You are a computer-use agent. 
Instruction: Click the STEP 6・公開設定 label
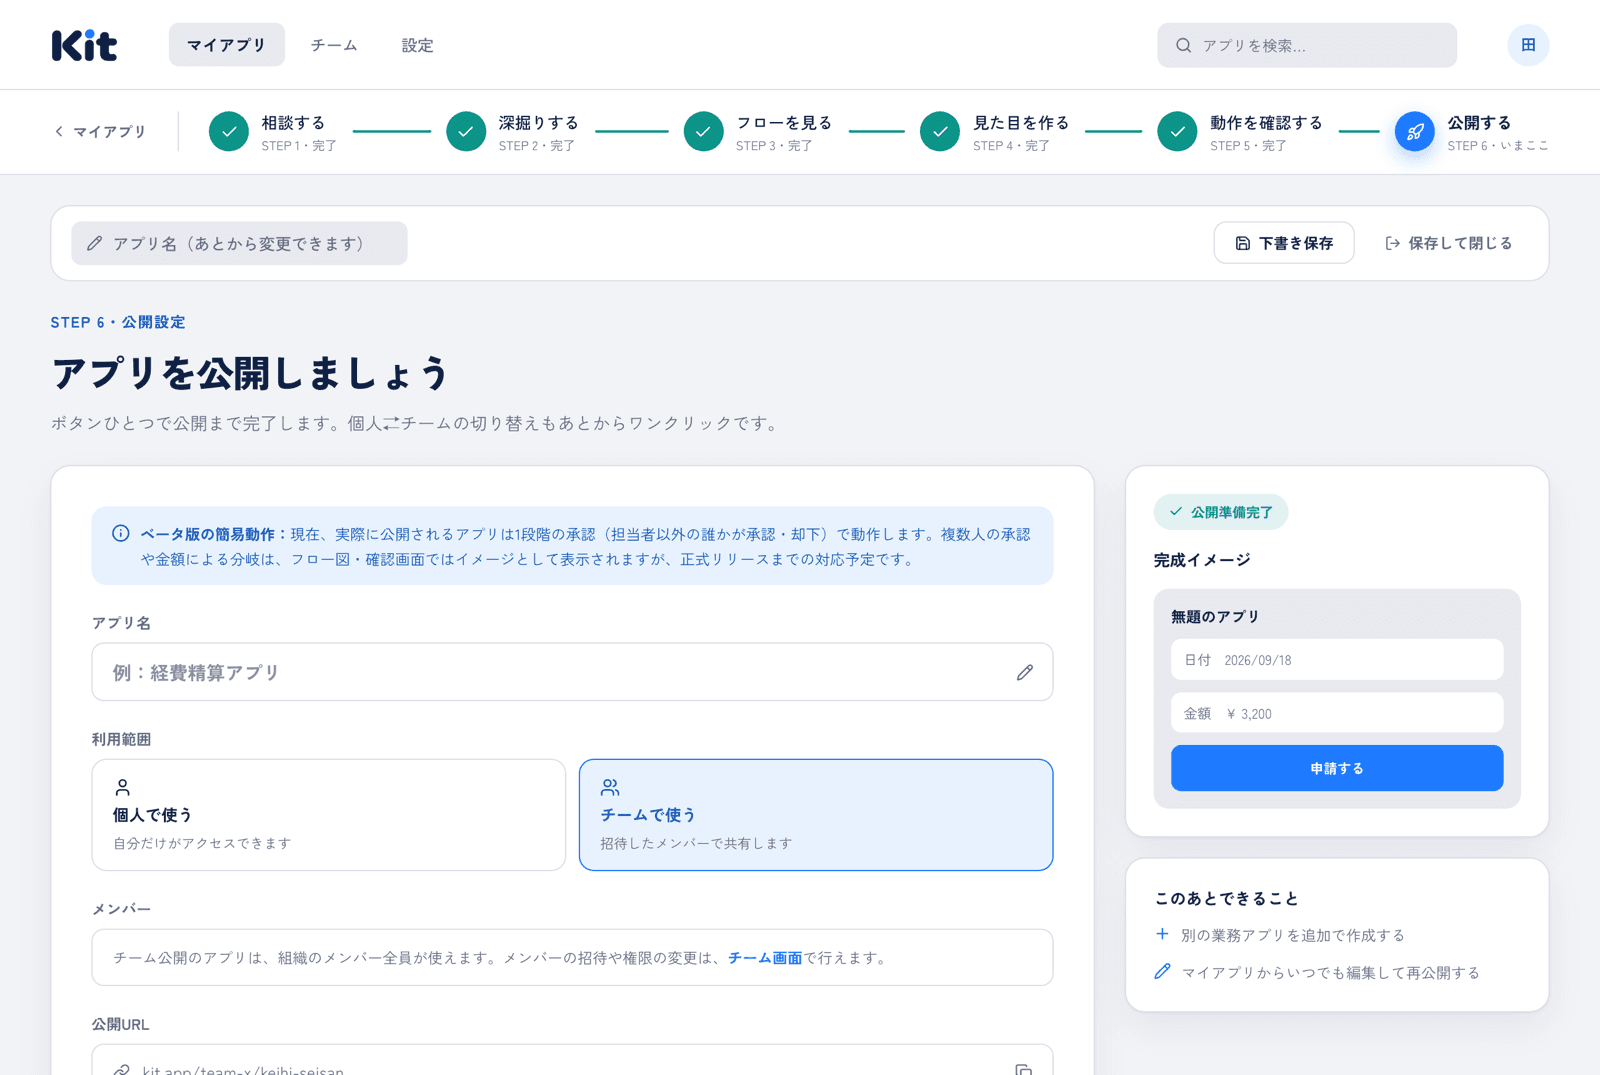pyautogui.click(x=118, y=322)
